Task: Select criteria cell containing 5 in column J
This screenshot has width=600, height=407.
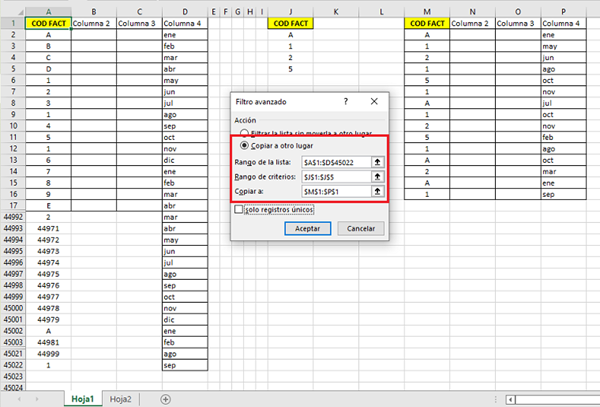Action: click(x=290, y=69)
